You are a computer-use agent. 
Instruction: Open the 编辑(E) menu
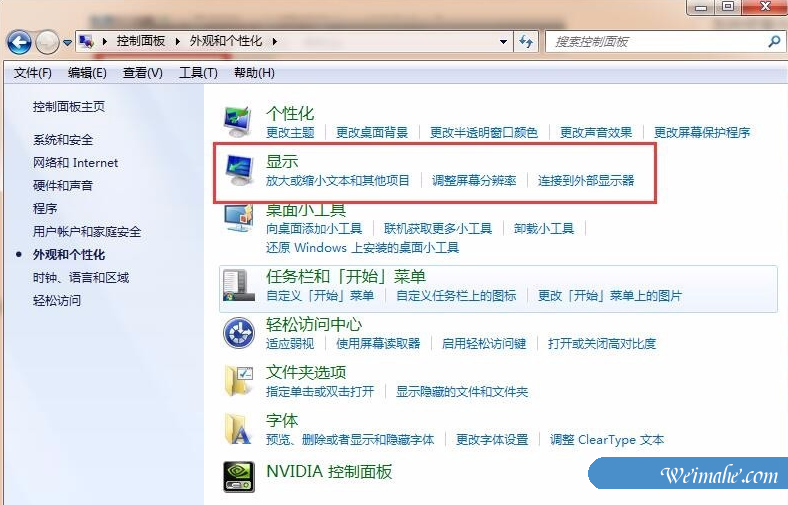point(87,73)
